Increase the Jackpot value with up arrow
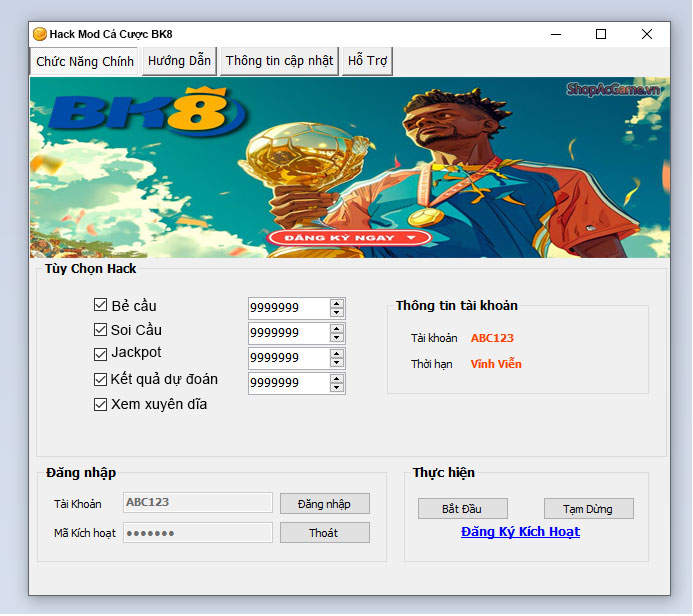693x616 pixels. pyautogui.click(x=337, y=354)
